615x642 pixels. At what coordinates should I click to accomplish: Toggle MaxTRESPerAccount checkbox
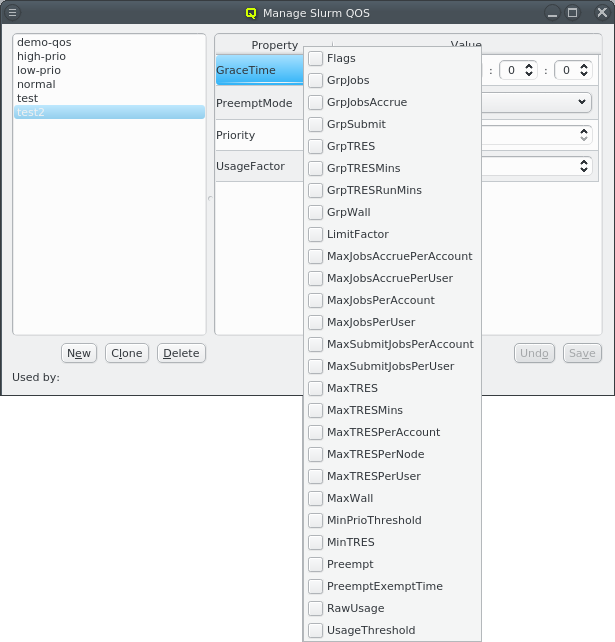[x=315, y=432]
